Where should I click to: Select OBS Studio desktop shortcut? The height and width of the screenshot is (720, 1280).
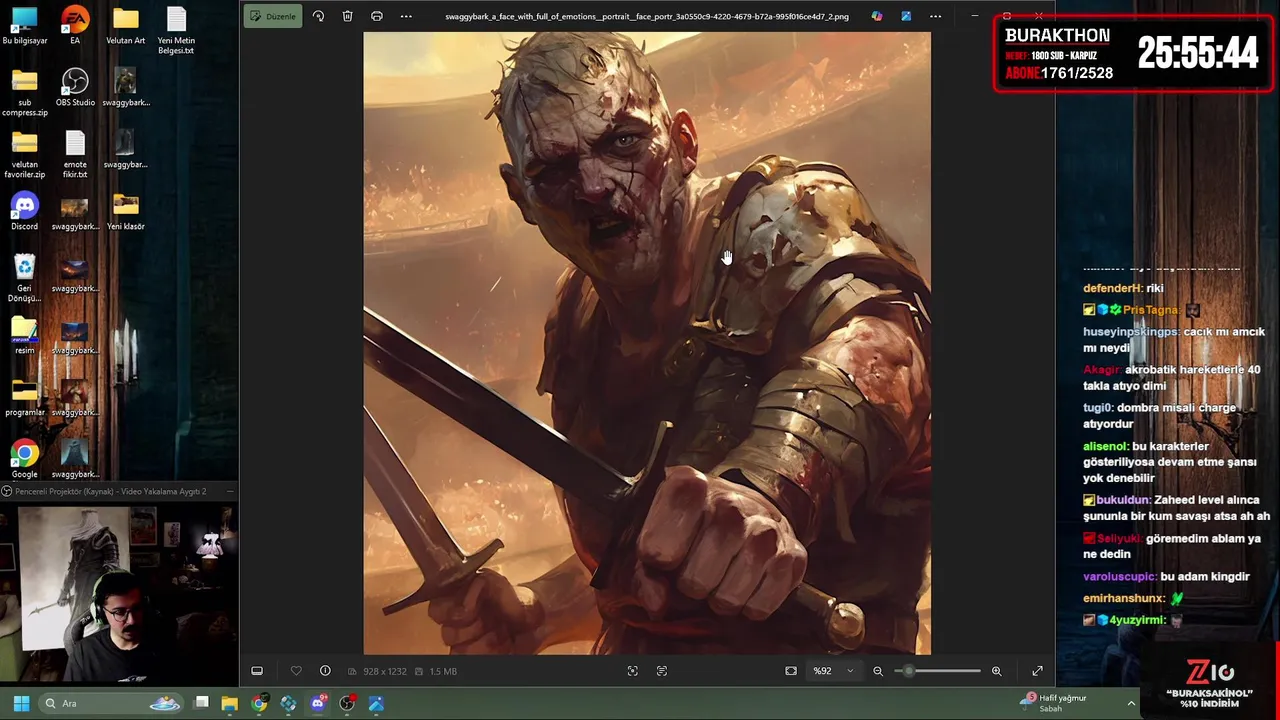click(75, 88)
